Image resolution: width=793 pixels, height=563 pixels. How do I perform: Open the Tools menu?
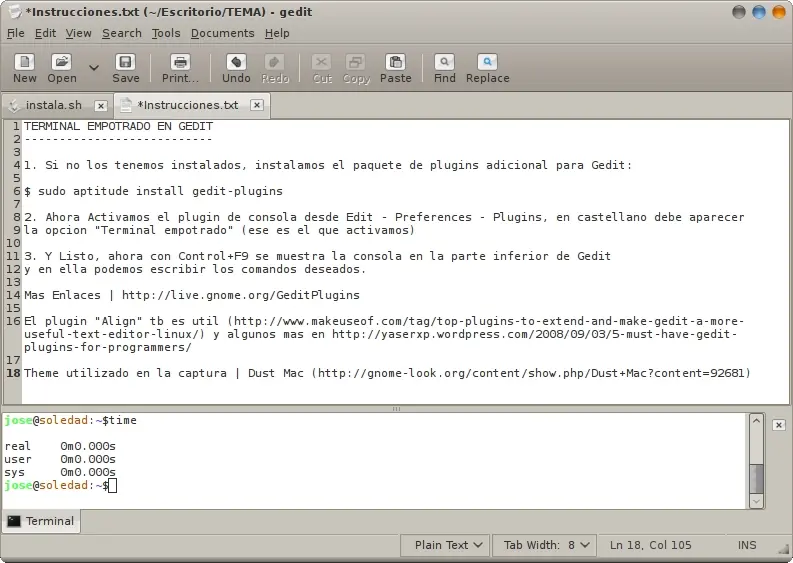[x=166, y=33]
